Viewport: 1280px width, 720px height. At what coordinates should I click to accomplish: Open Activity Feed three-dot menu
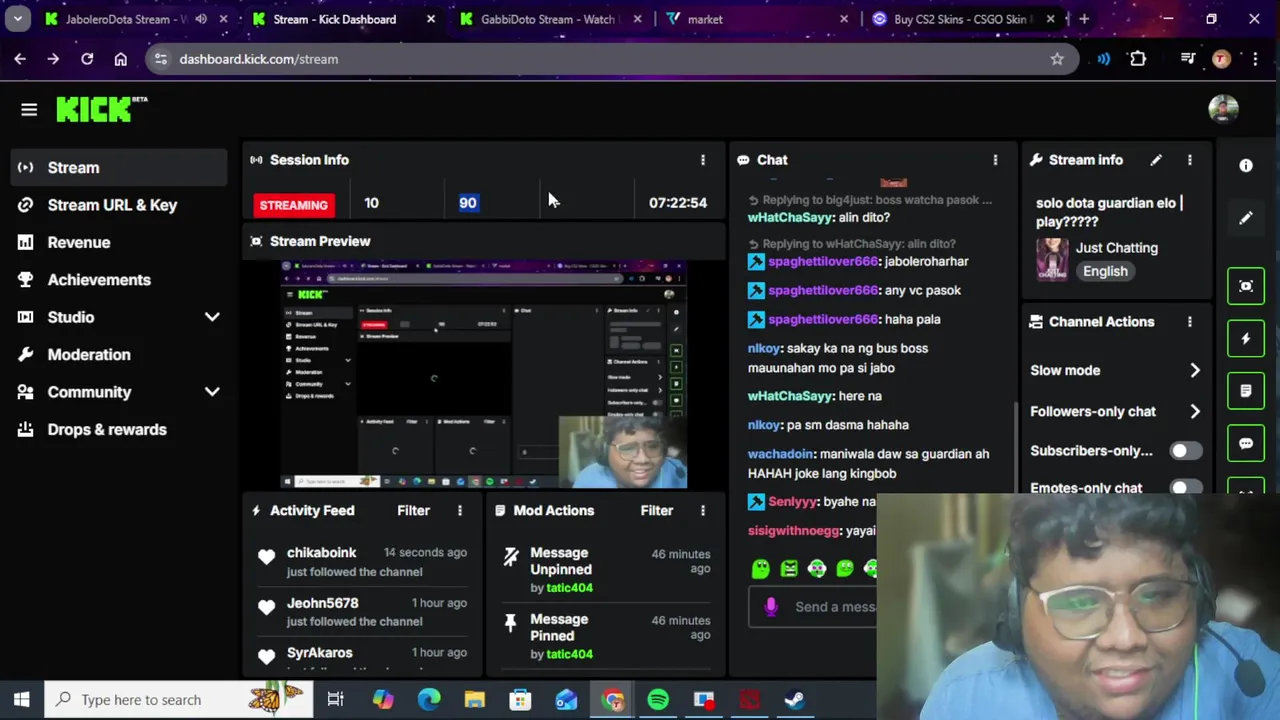(x=460, y=511)
